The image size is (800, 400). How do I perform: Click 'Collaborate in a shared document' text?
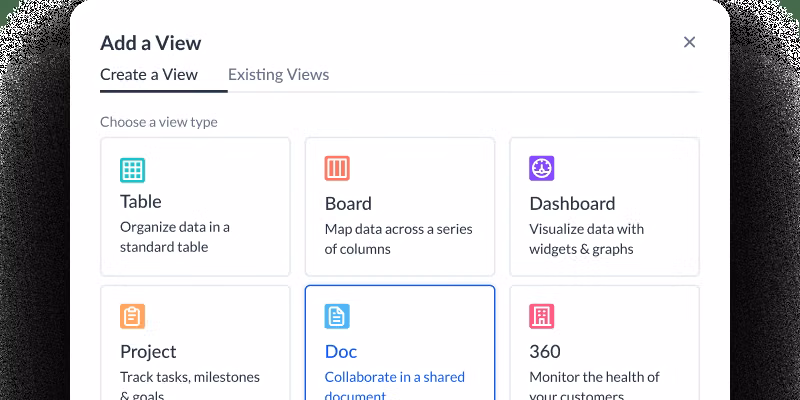tap(394, 378)
